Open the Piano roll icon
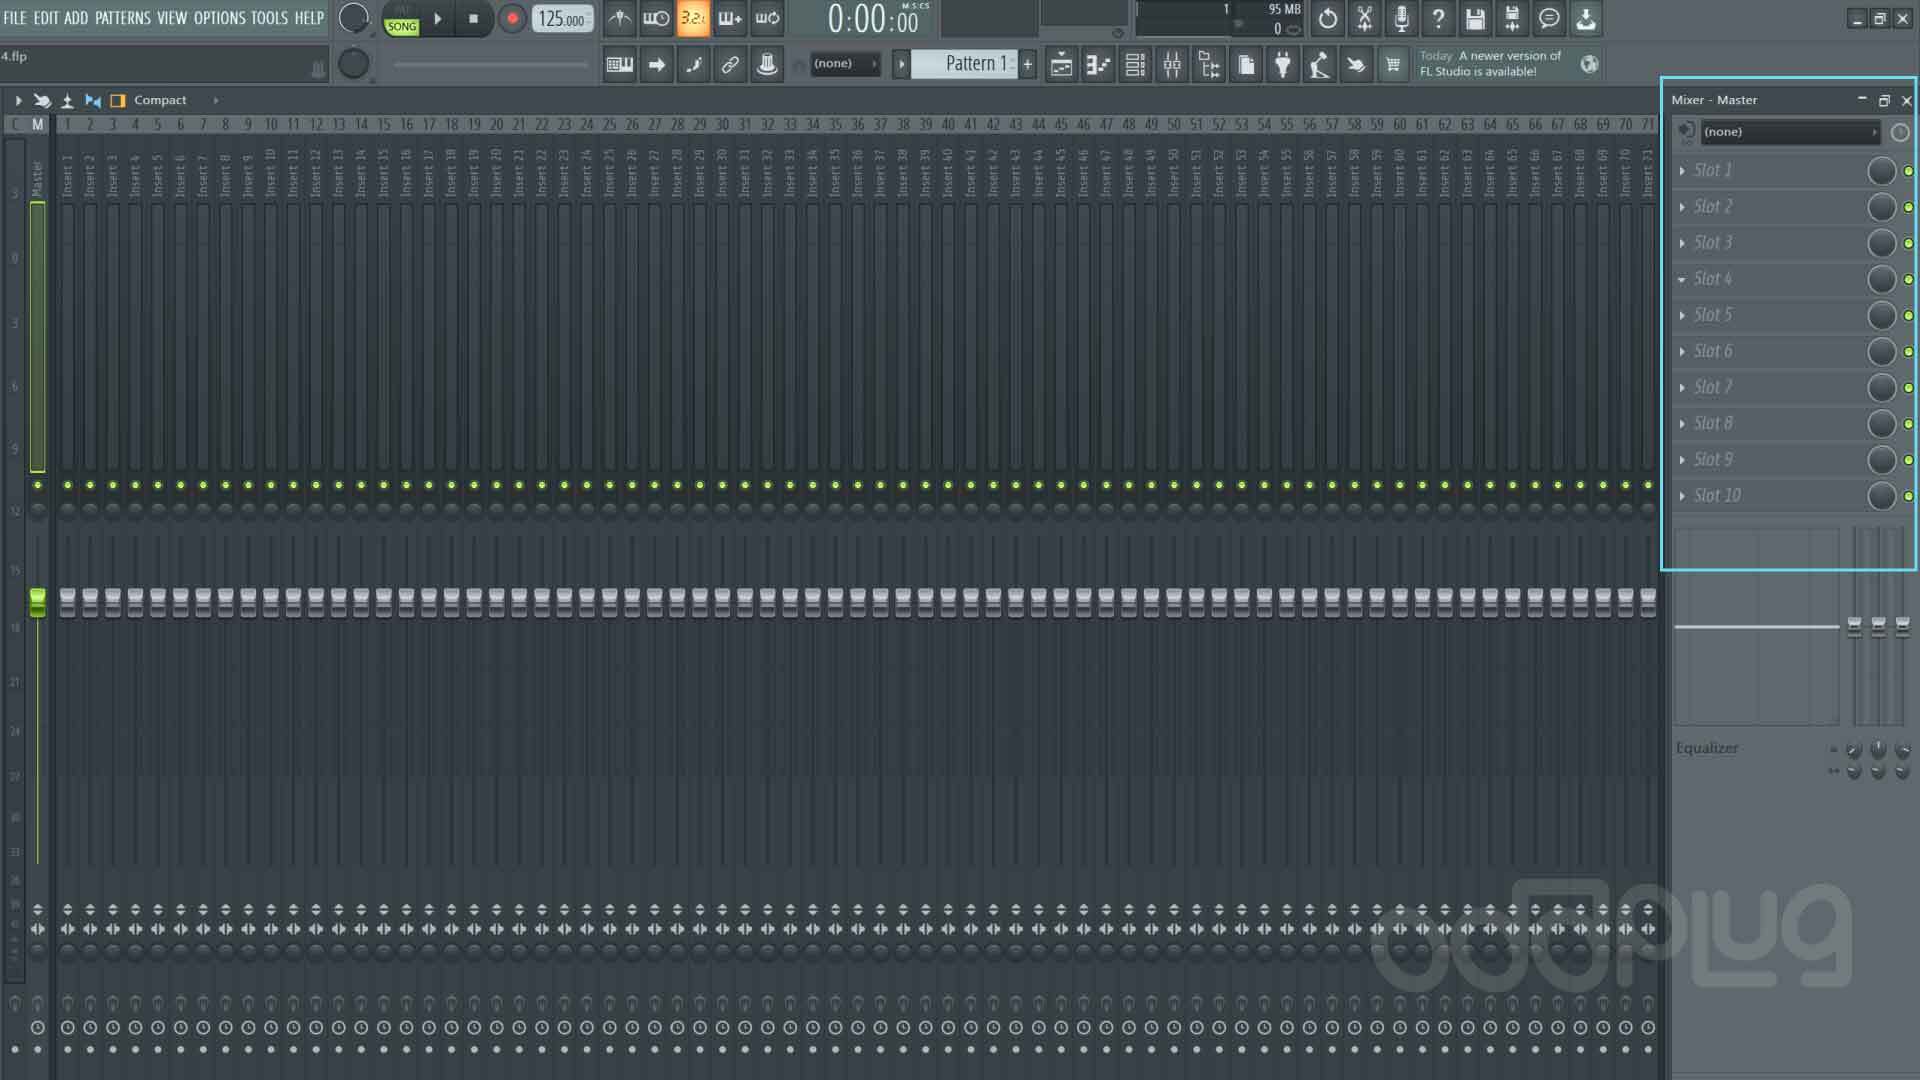Screen dimensions: 1920x1080 click(1097, 65)
